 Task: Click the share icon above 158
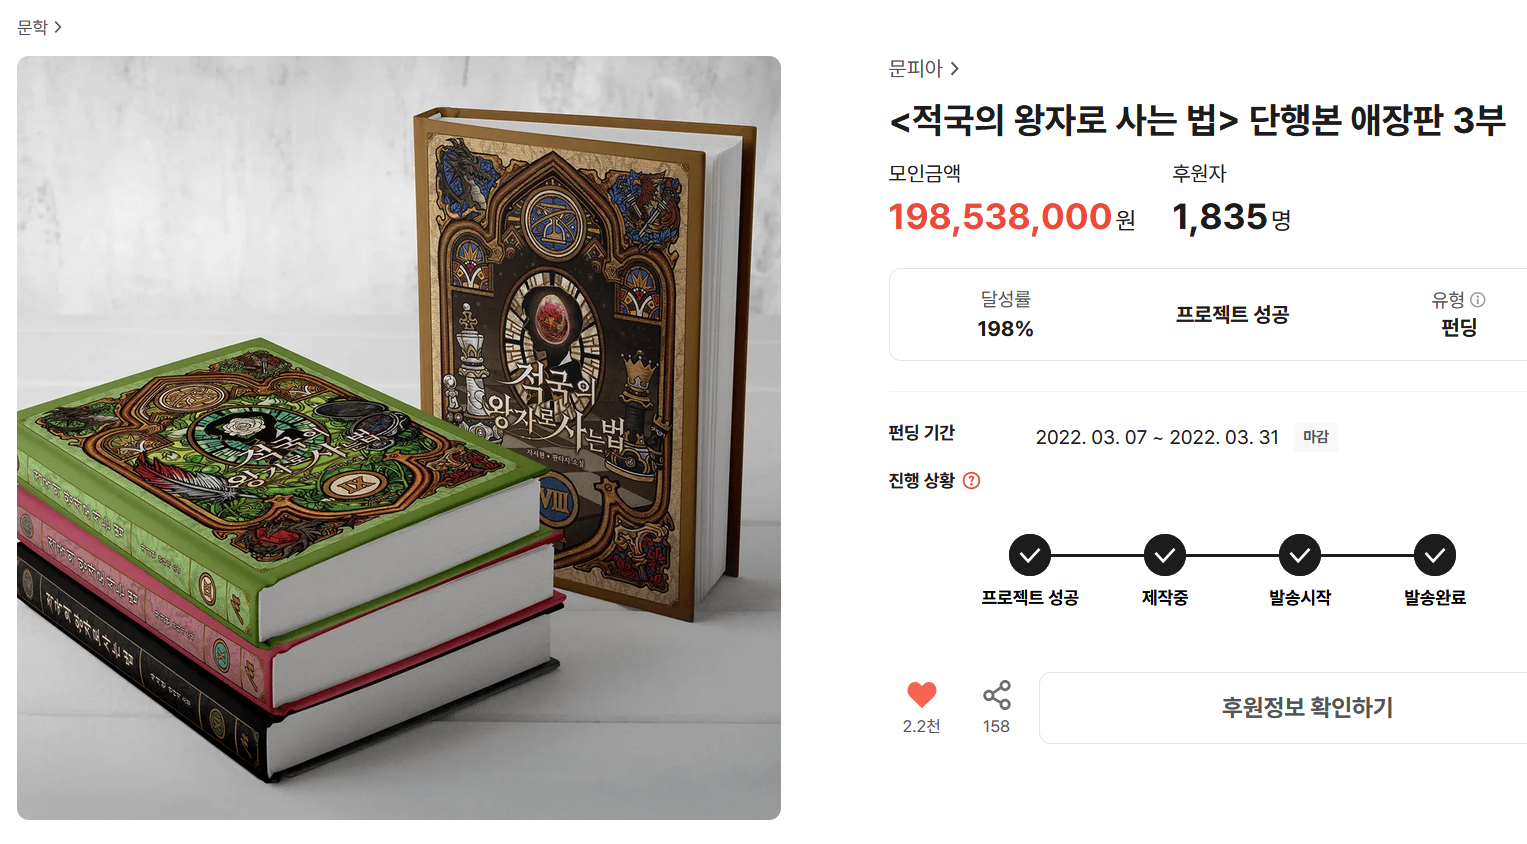tap(996, 695)
